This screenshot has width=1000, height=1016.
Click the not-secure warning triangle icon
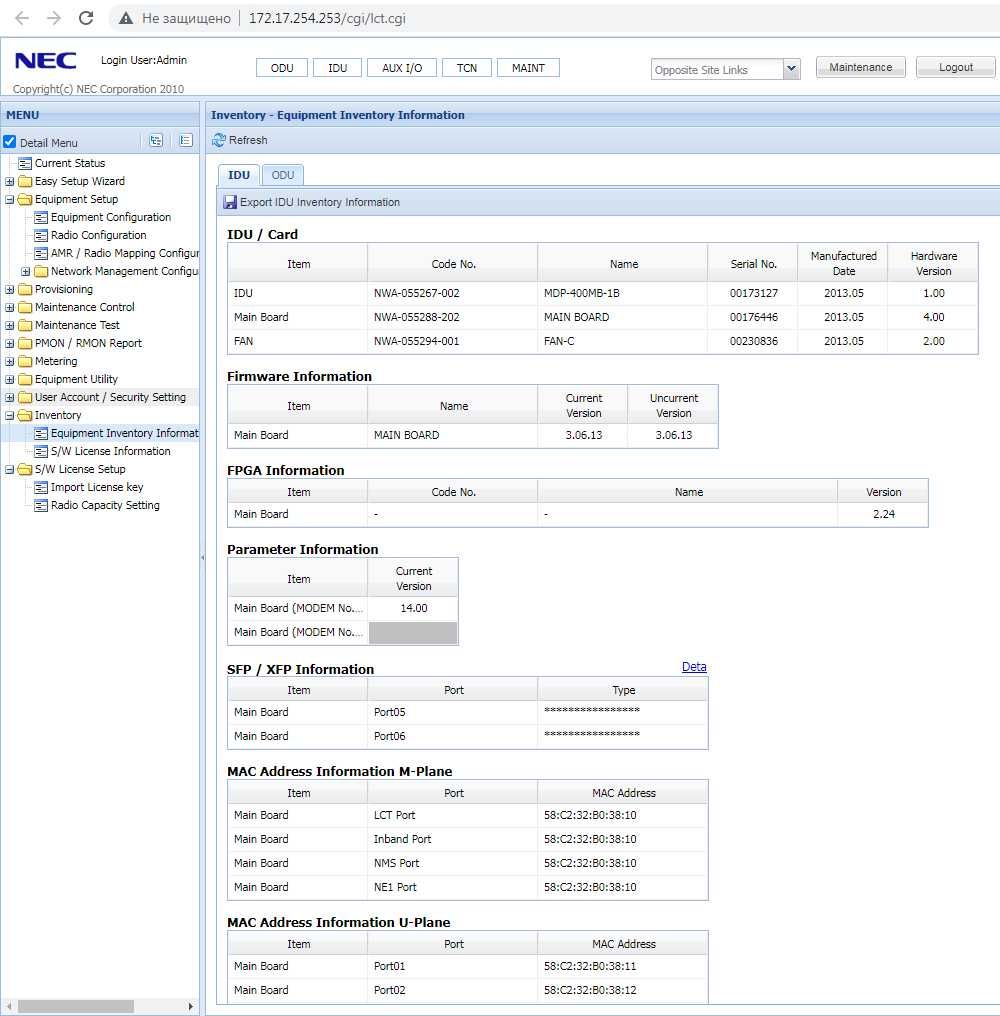tap(126, 18)
